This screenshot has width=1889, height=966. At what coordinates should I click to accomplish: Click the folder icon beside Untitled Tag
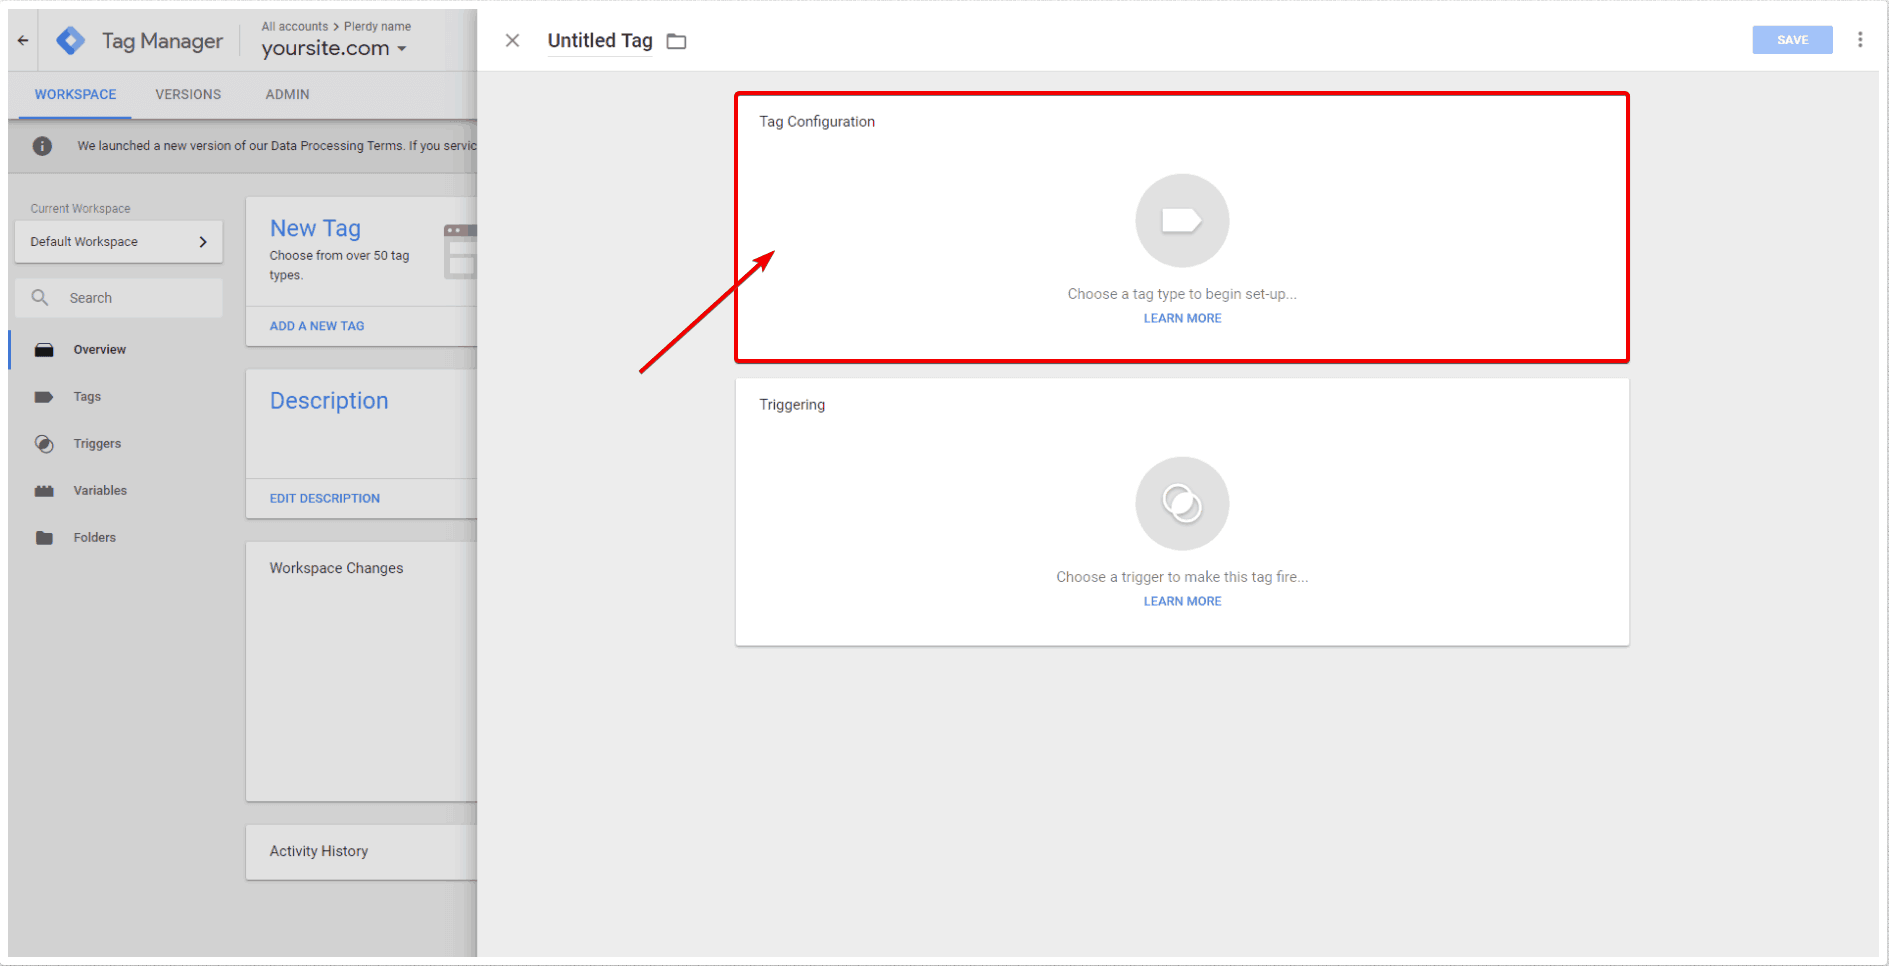(677, 41)
